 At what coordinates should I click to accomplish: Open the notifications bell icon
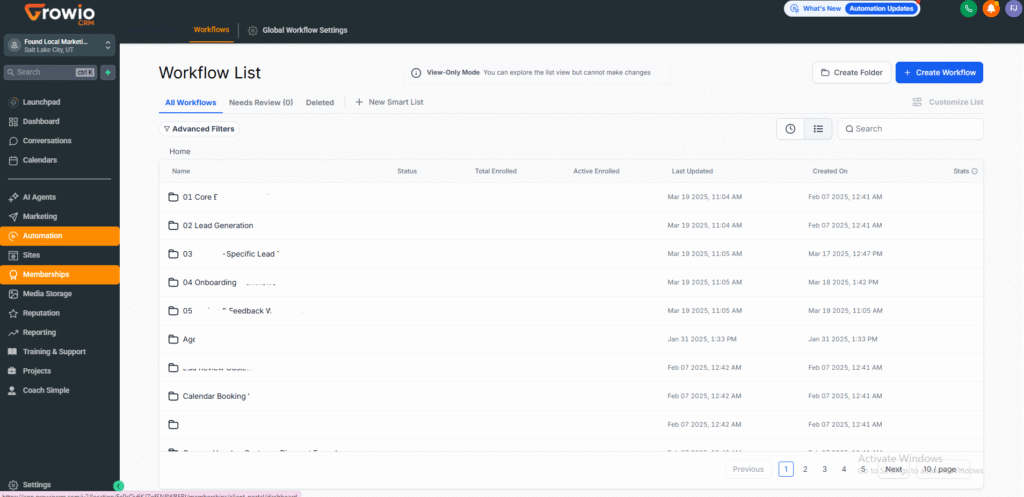tap(991, 8)
